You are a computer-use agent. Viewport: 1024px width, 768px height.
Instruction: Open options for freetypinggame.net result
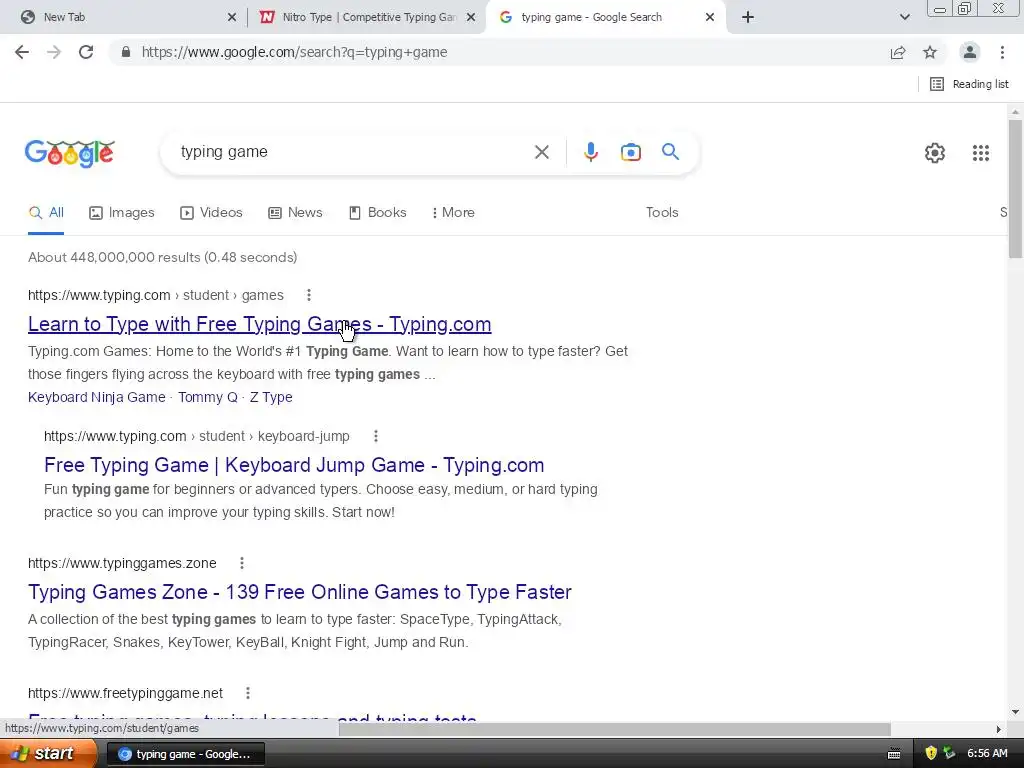pyautogui.click(x=248, y=694)
